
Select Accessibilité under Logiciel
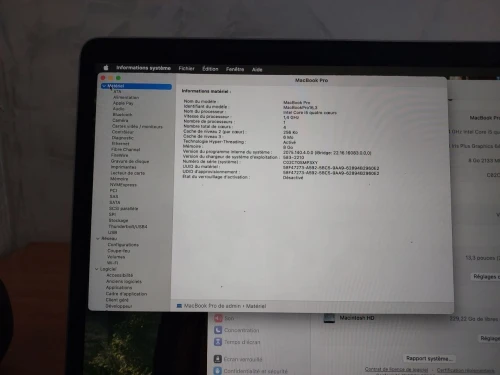pos(120,275)
